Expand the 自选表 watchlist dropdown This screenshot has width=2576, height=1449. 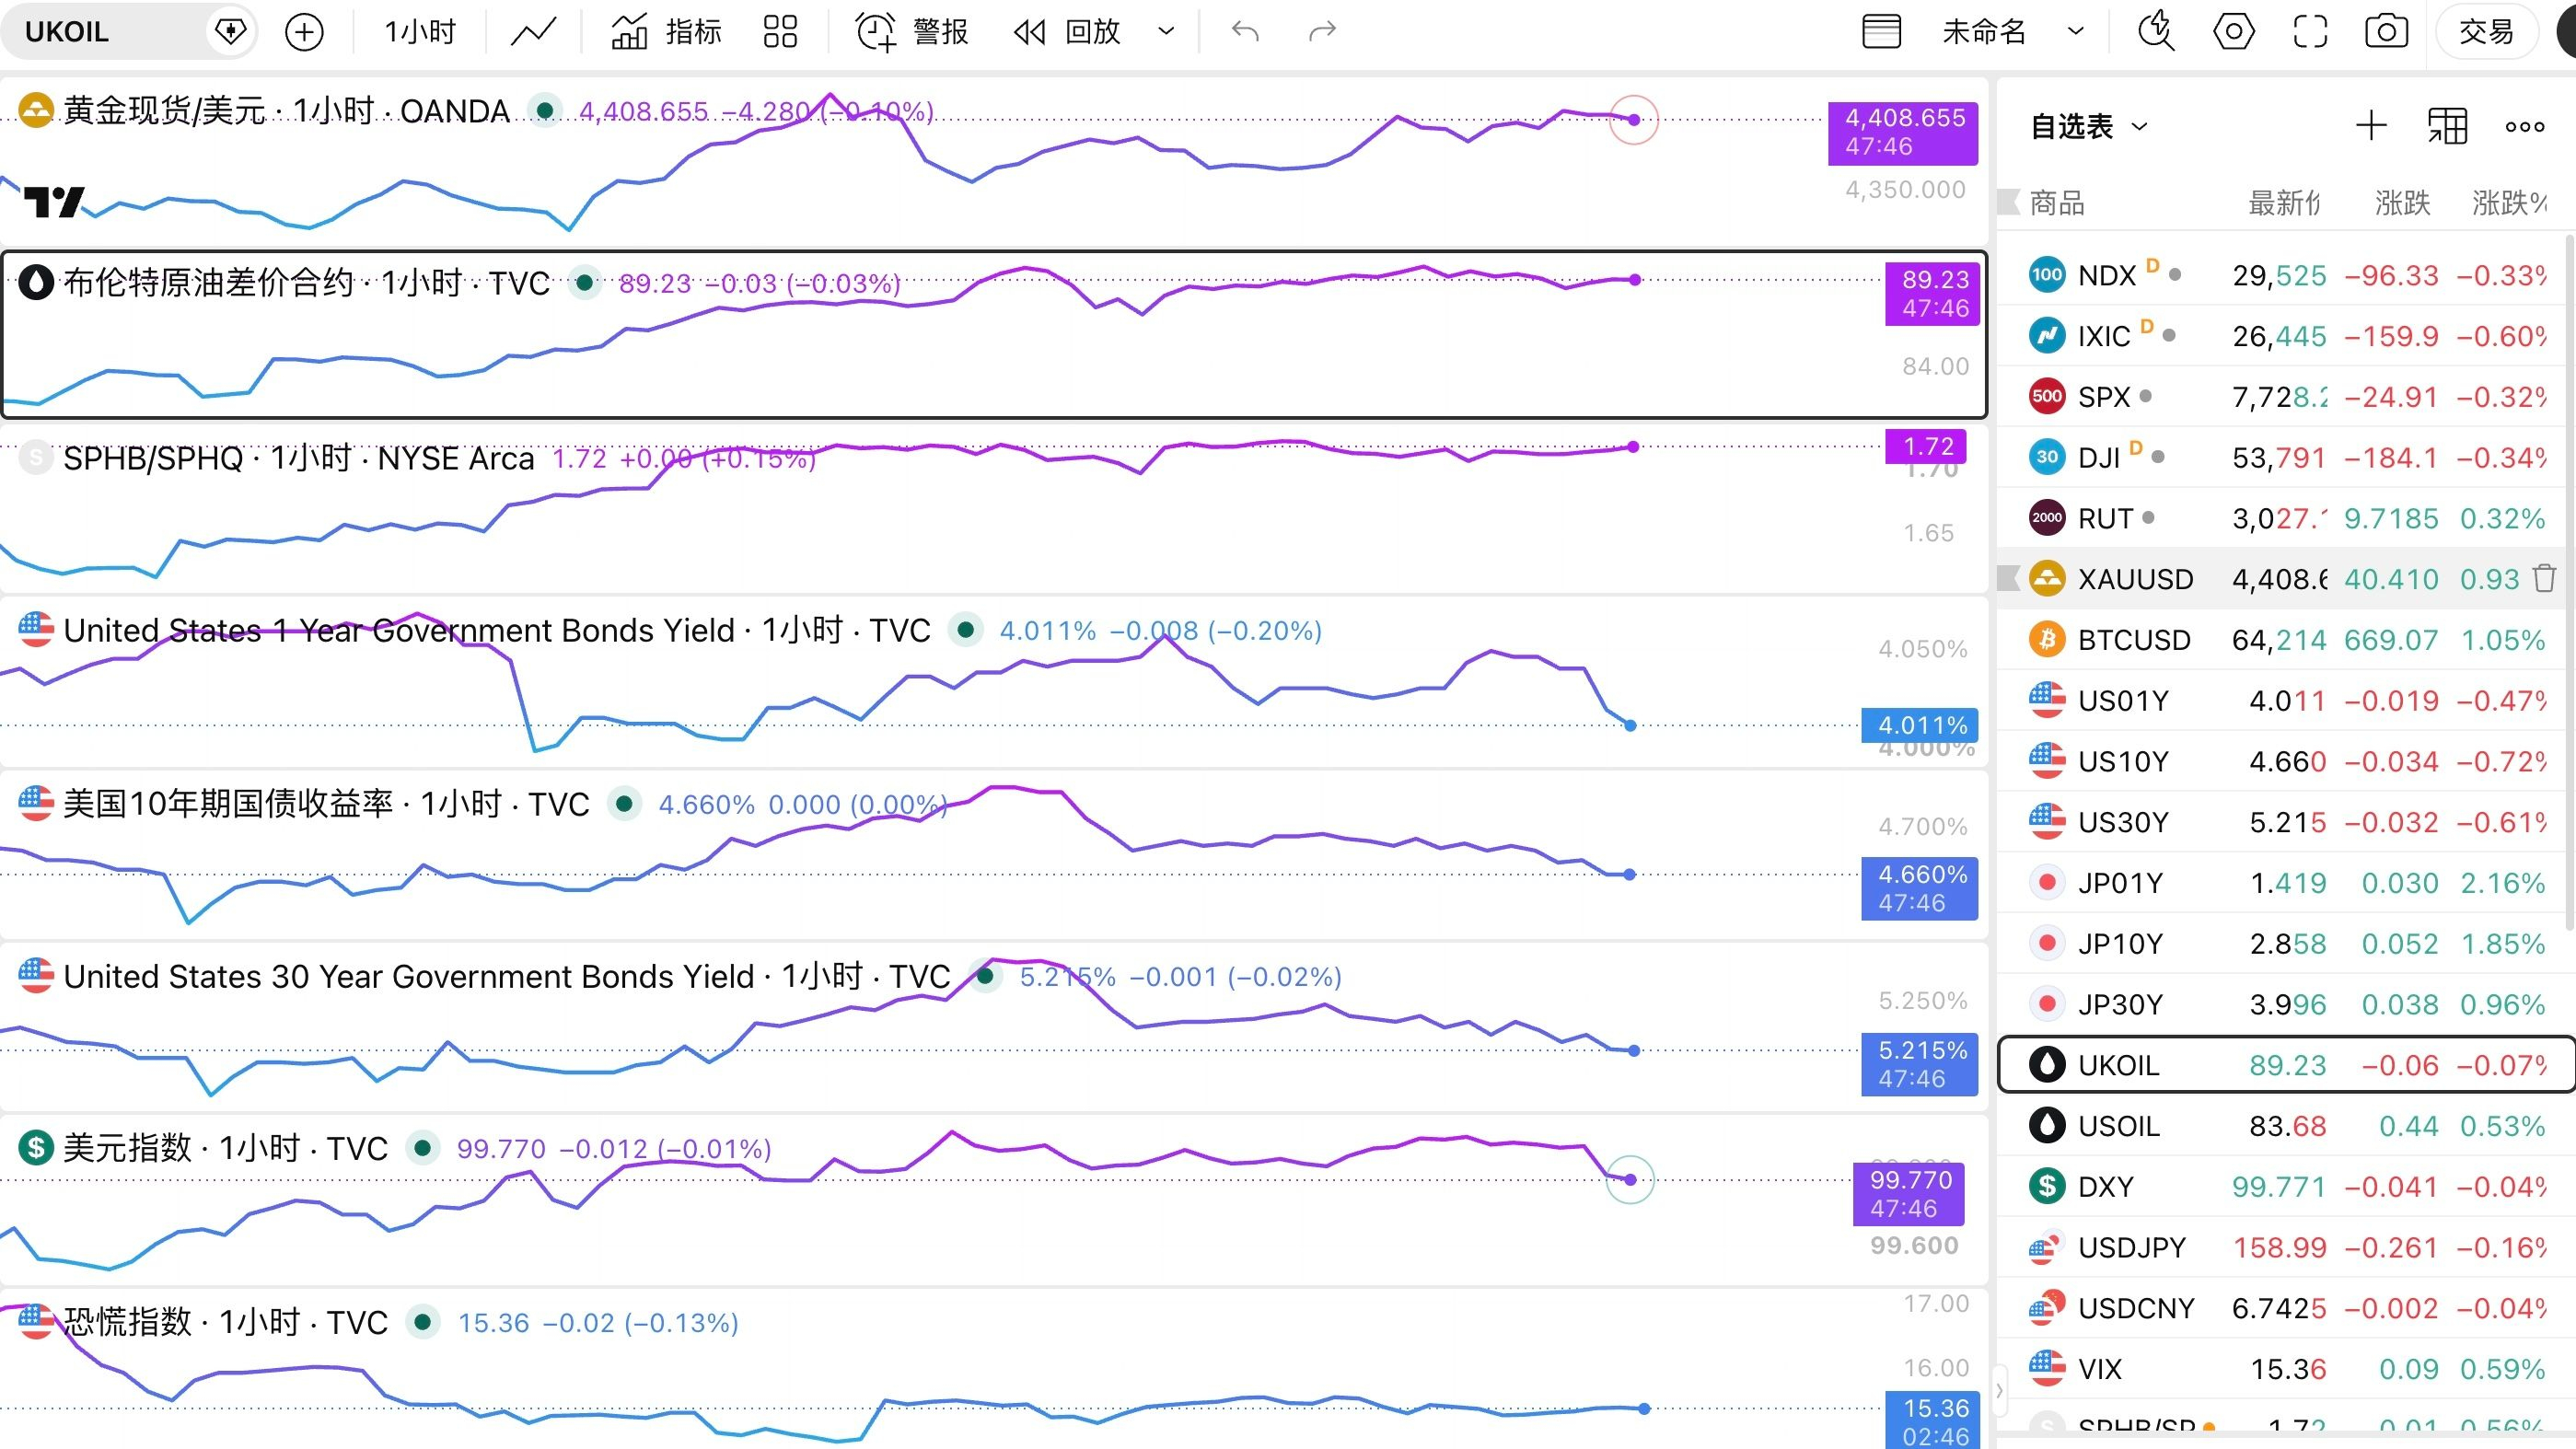(x=2088, y=127)
